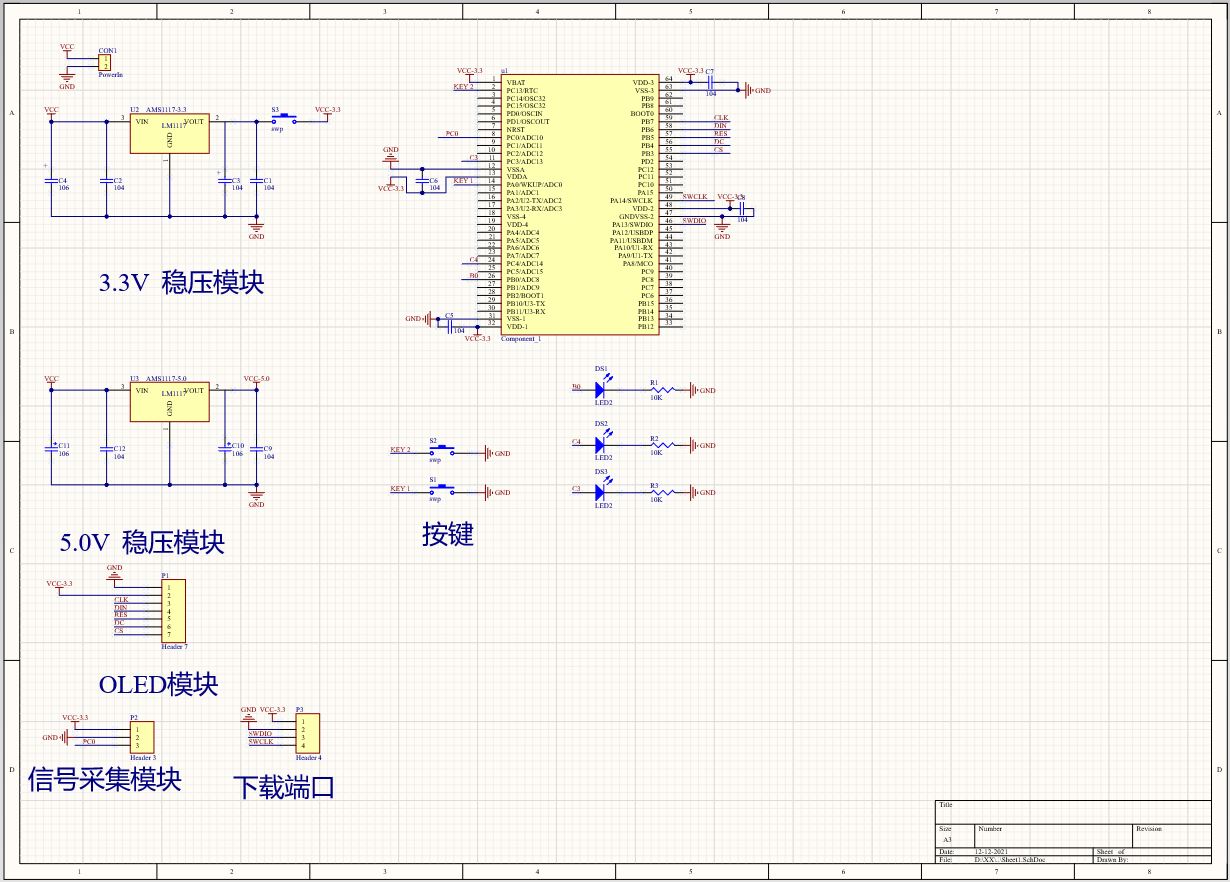Click the GNDVSS-2 pin label

[636, 216]
